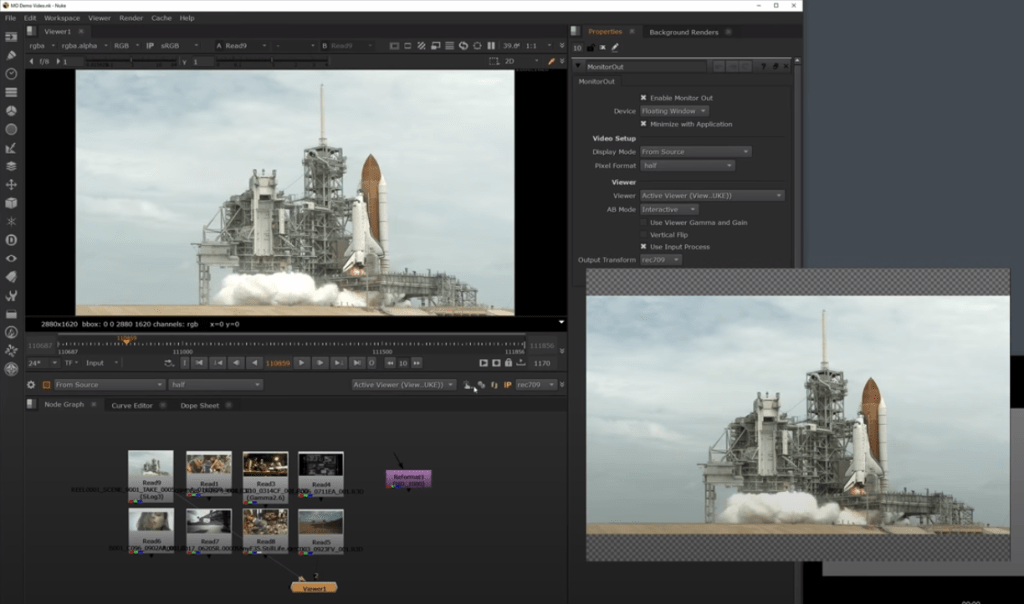
Task: Click the Channel nodes stack icon
Action: point(11,92)
